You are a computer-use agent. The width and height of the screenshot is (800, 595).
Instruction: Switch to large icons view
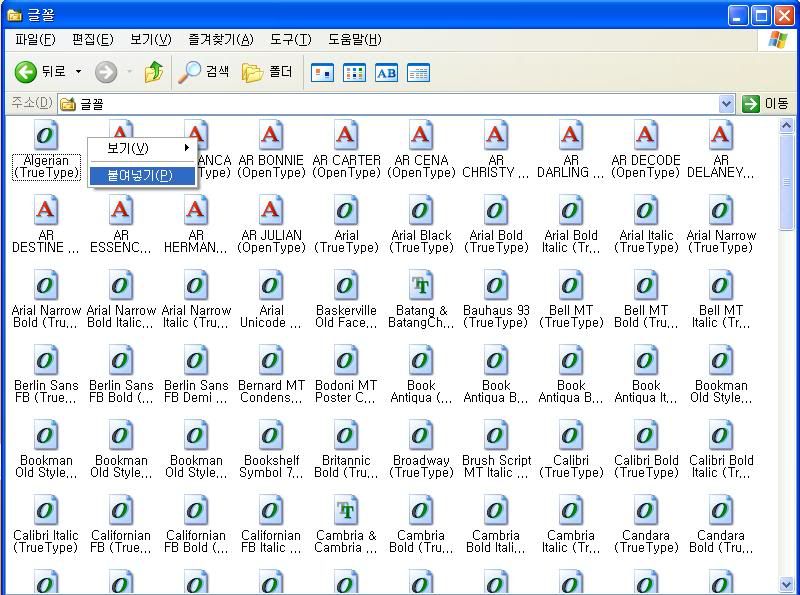(322, 73)
